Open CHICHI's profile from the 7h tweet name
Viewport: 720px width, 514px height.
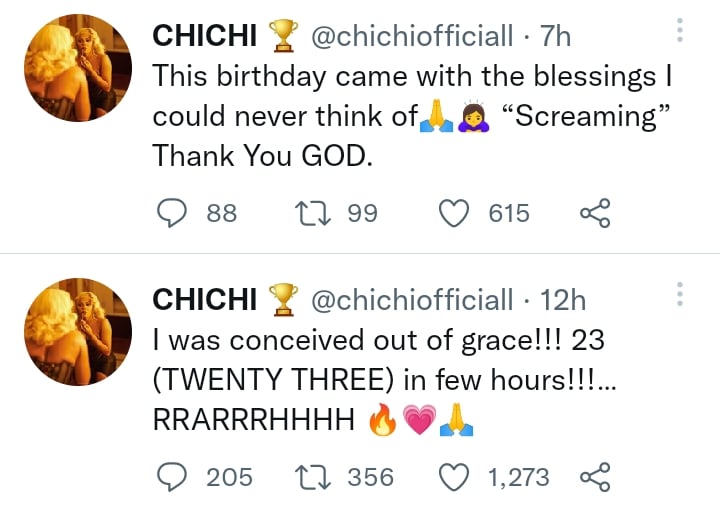click(206, 36)
